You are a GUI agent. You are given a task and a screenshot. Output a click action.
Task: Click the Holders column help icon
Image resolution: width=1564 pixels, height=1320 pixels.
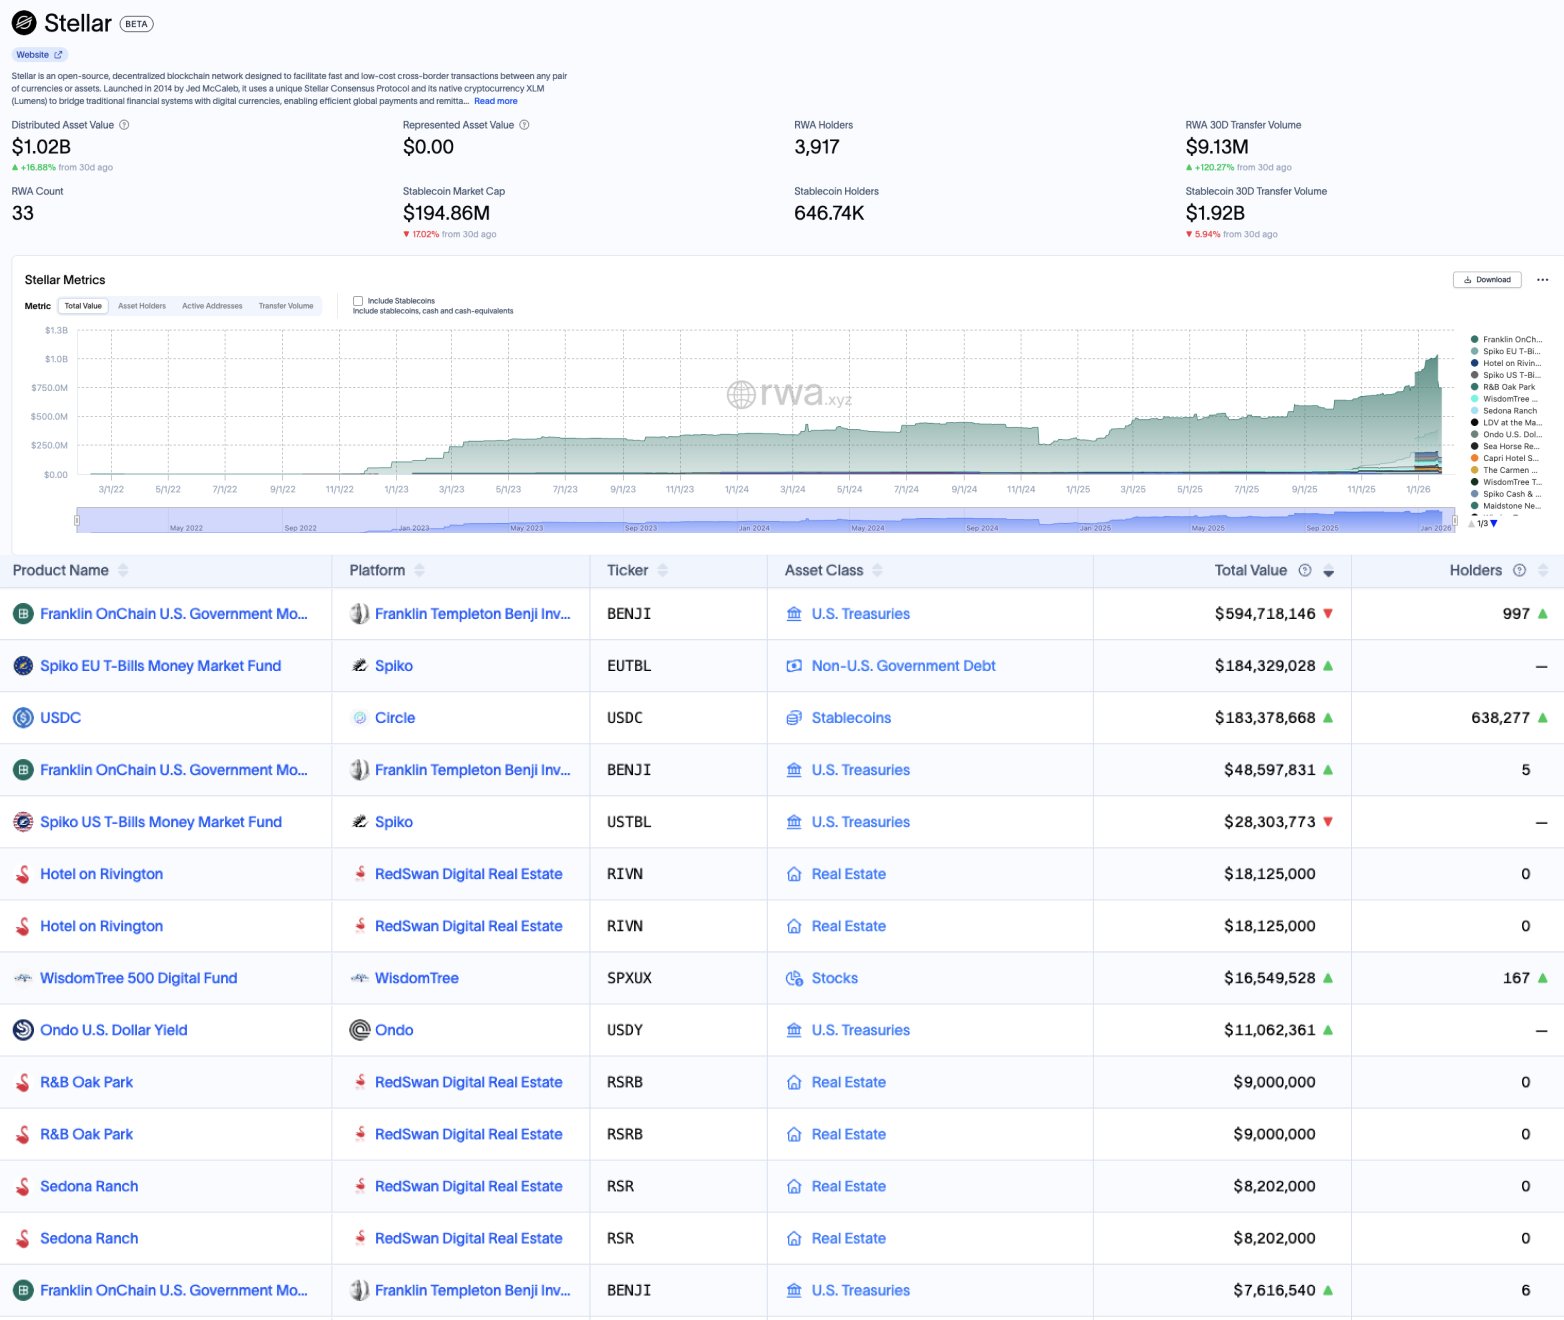pyautogui.click(x=1519, y=570)
